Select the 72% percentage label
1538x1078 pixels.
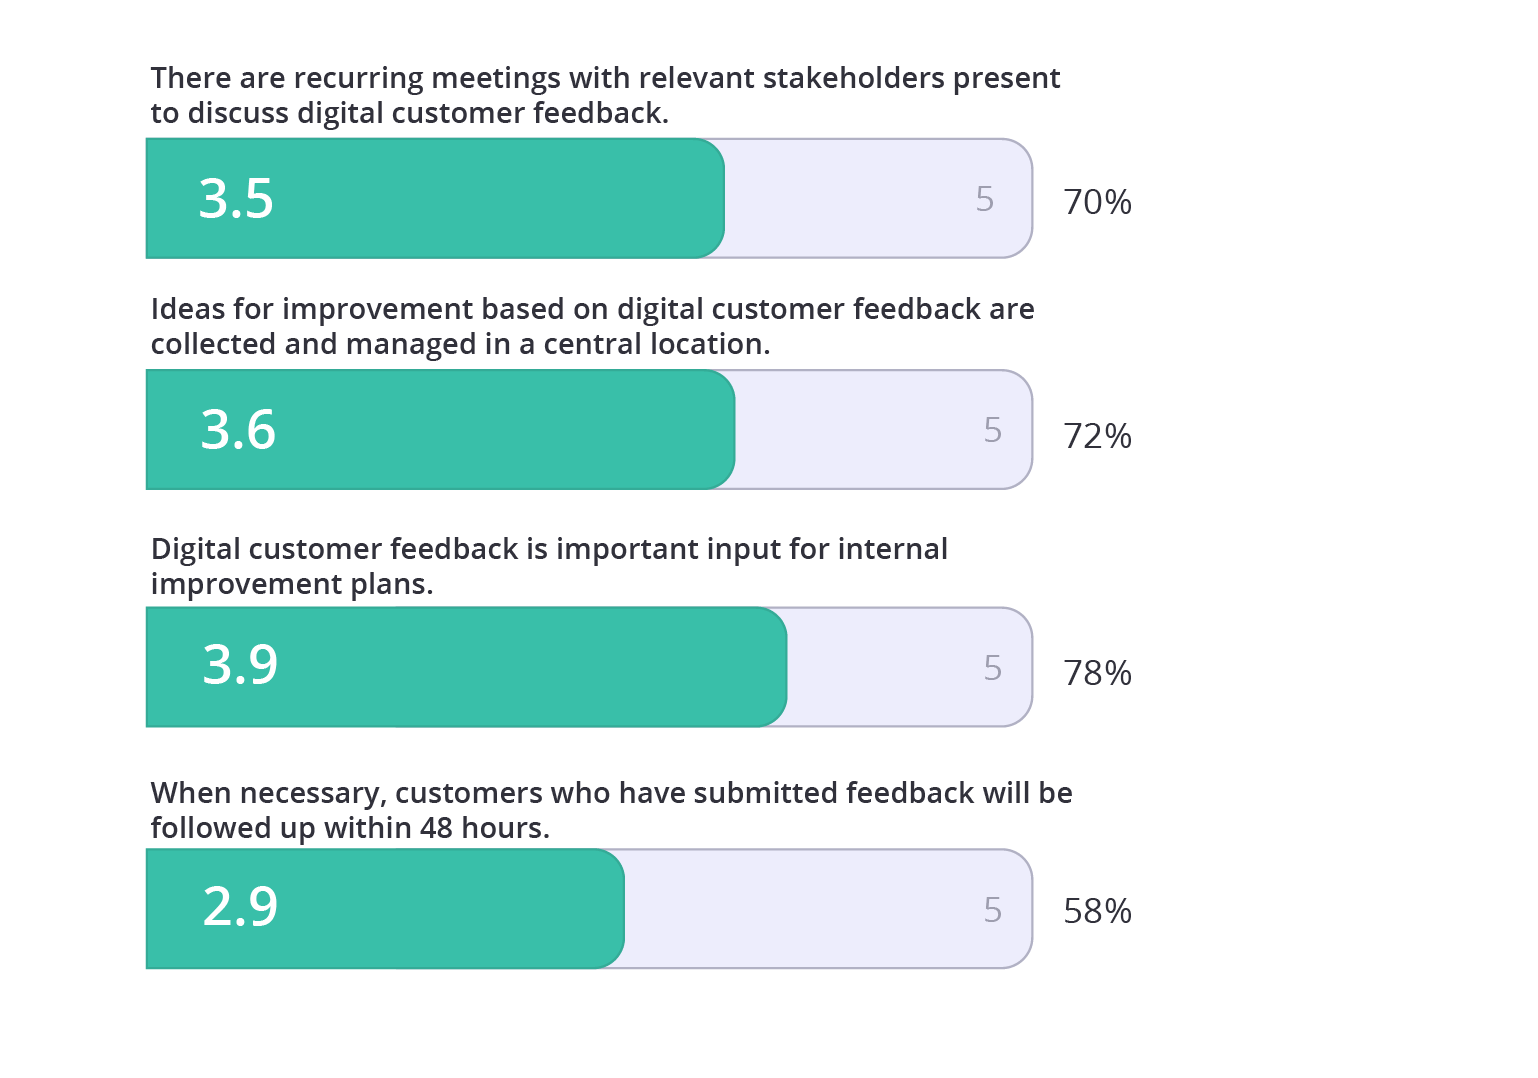point(1097,436)
